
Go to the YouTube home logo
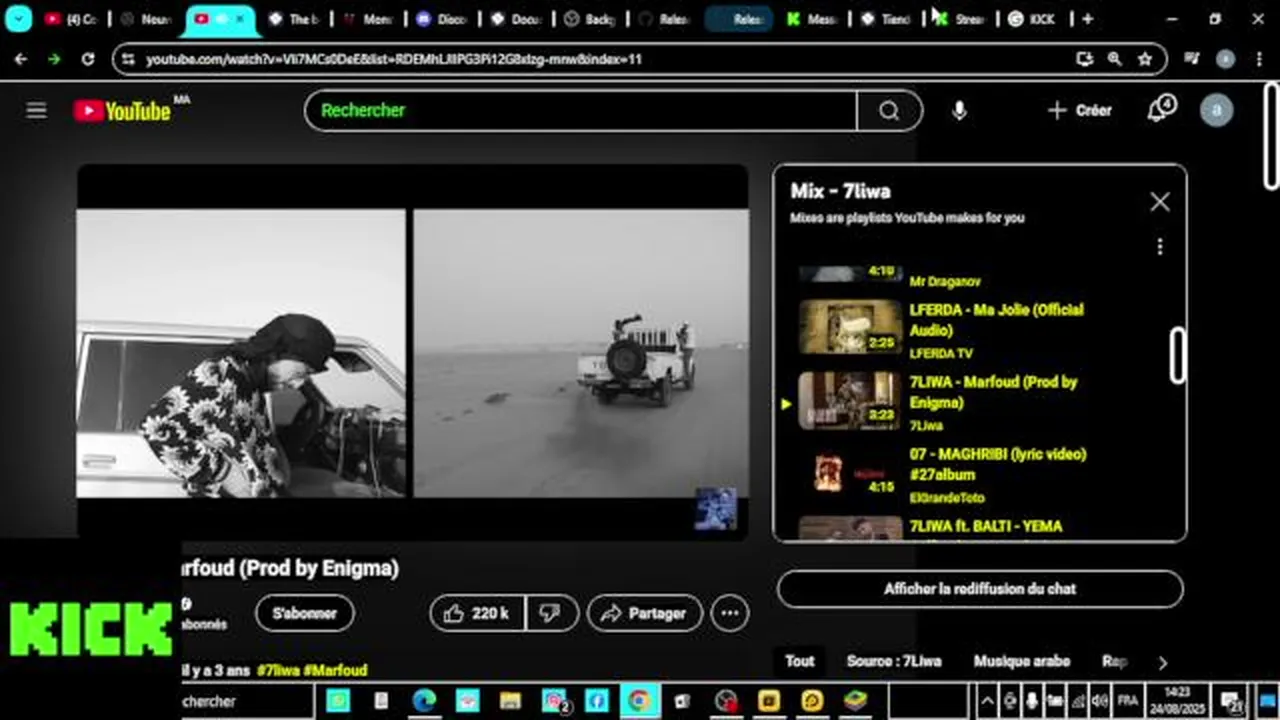(x=122, y=111)
